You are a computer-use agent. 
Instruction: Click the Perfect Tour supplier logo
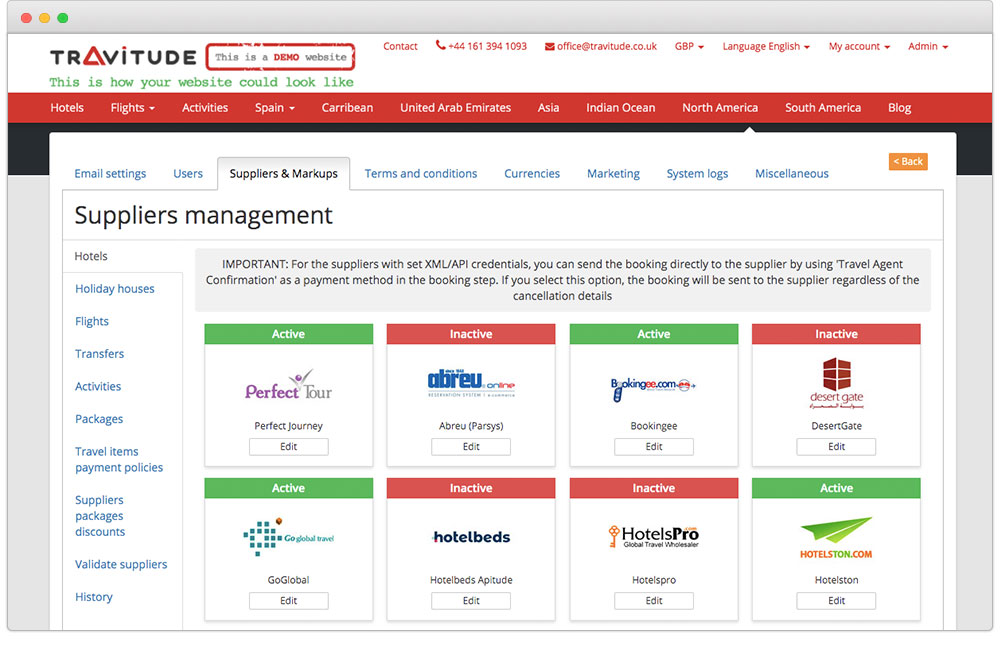[x=288, y=385]
